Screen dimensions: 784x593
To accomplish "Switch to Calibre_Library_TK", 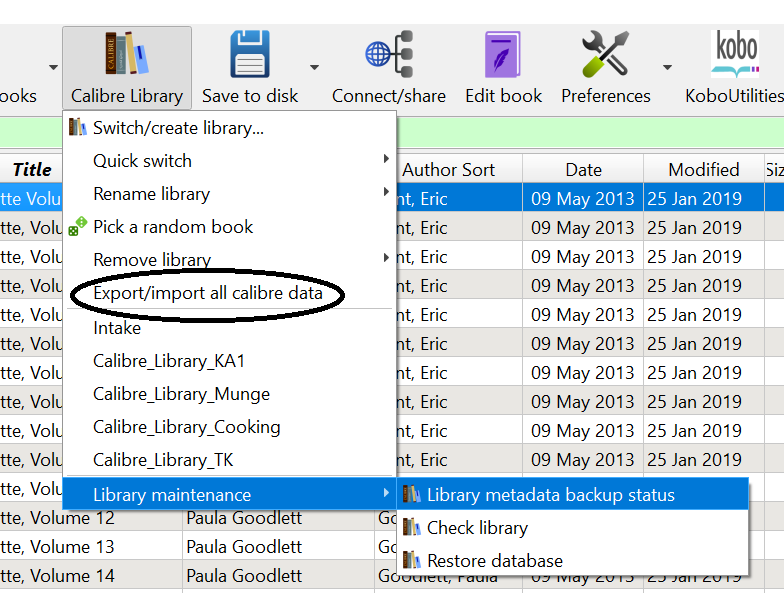I will click(230, 460).
